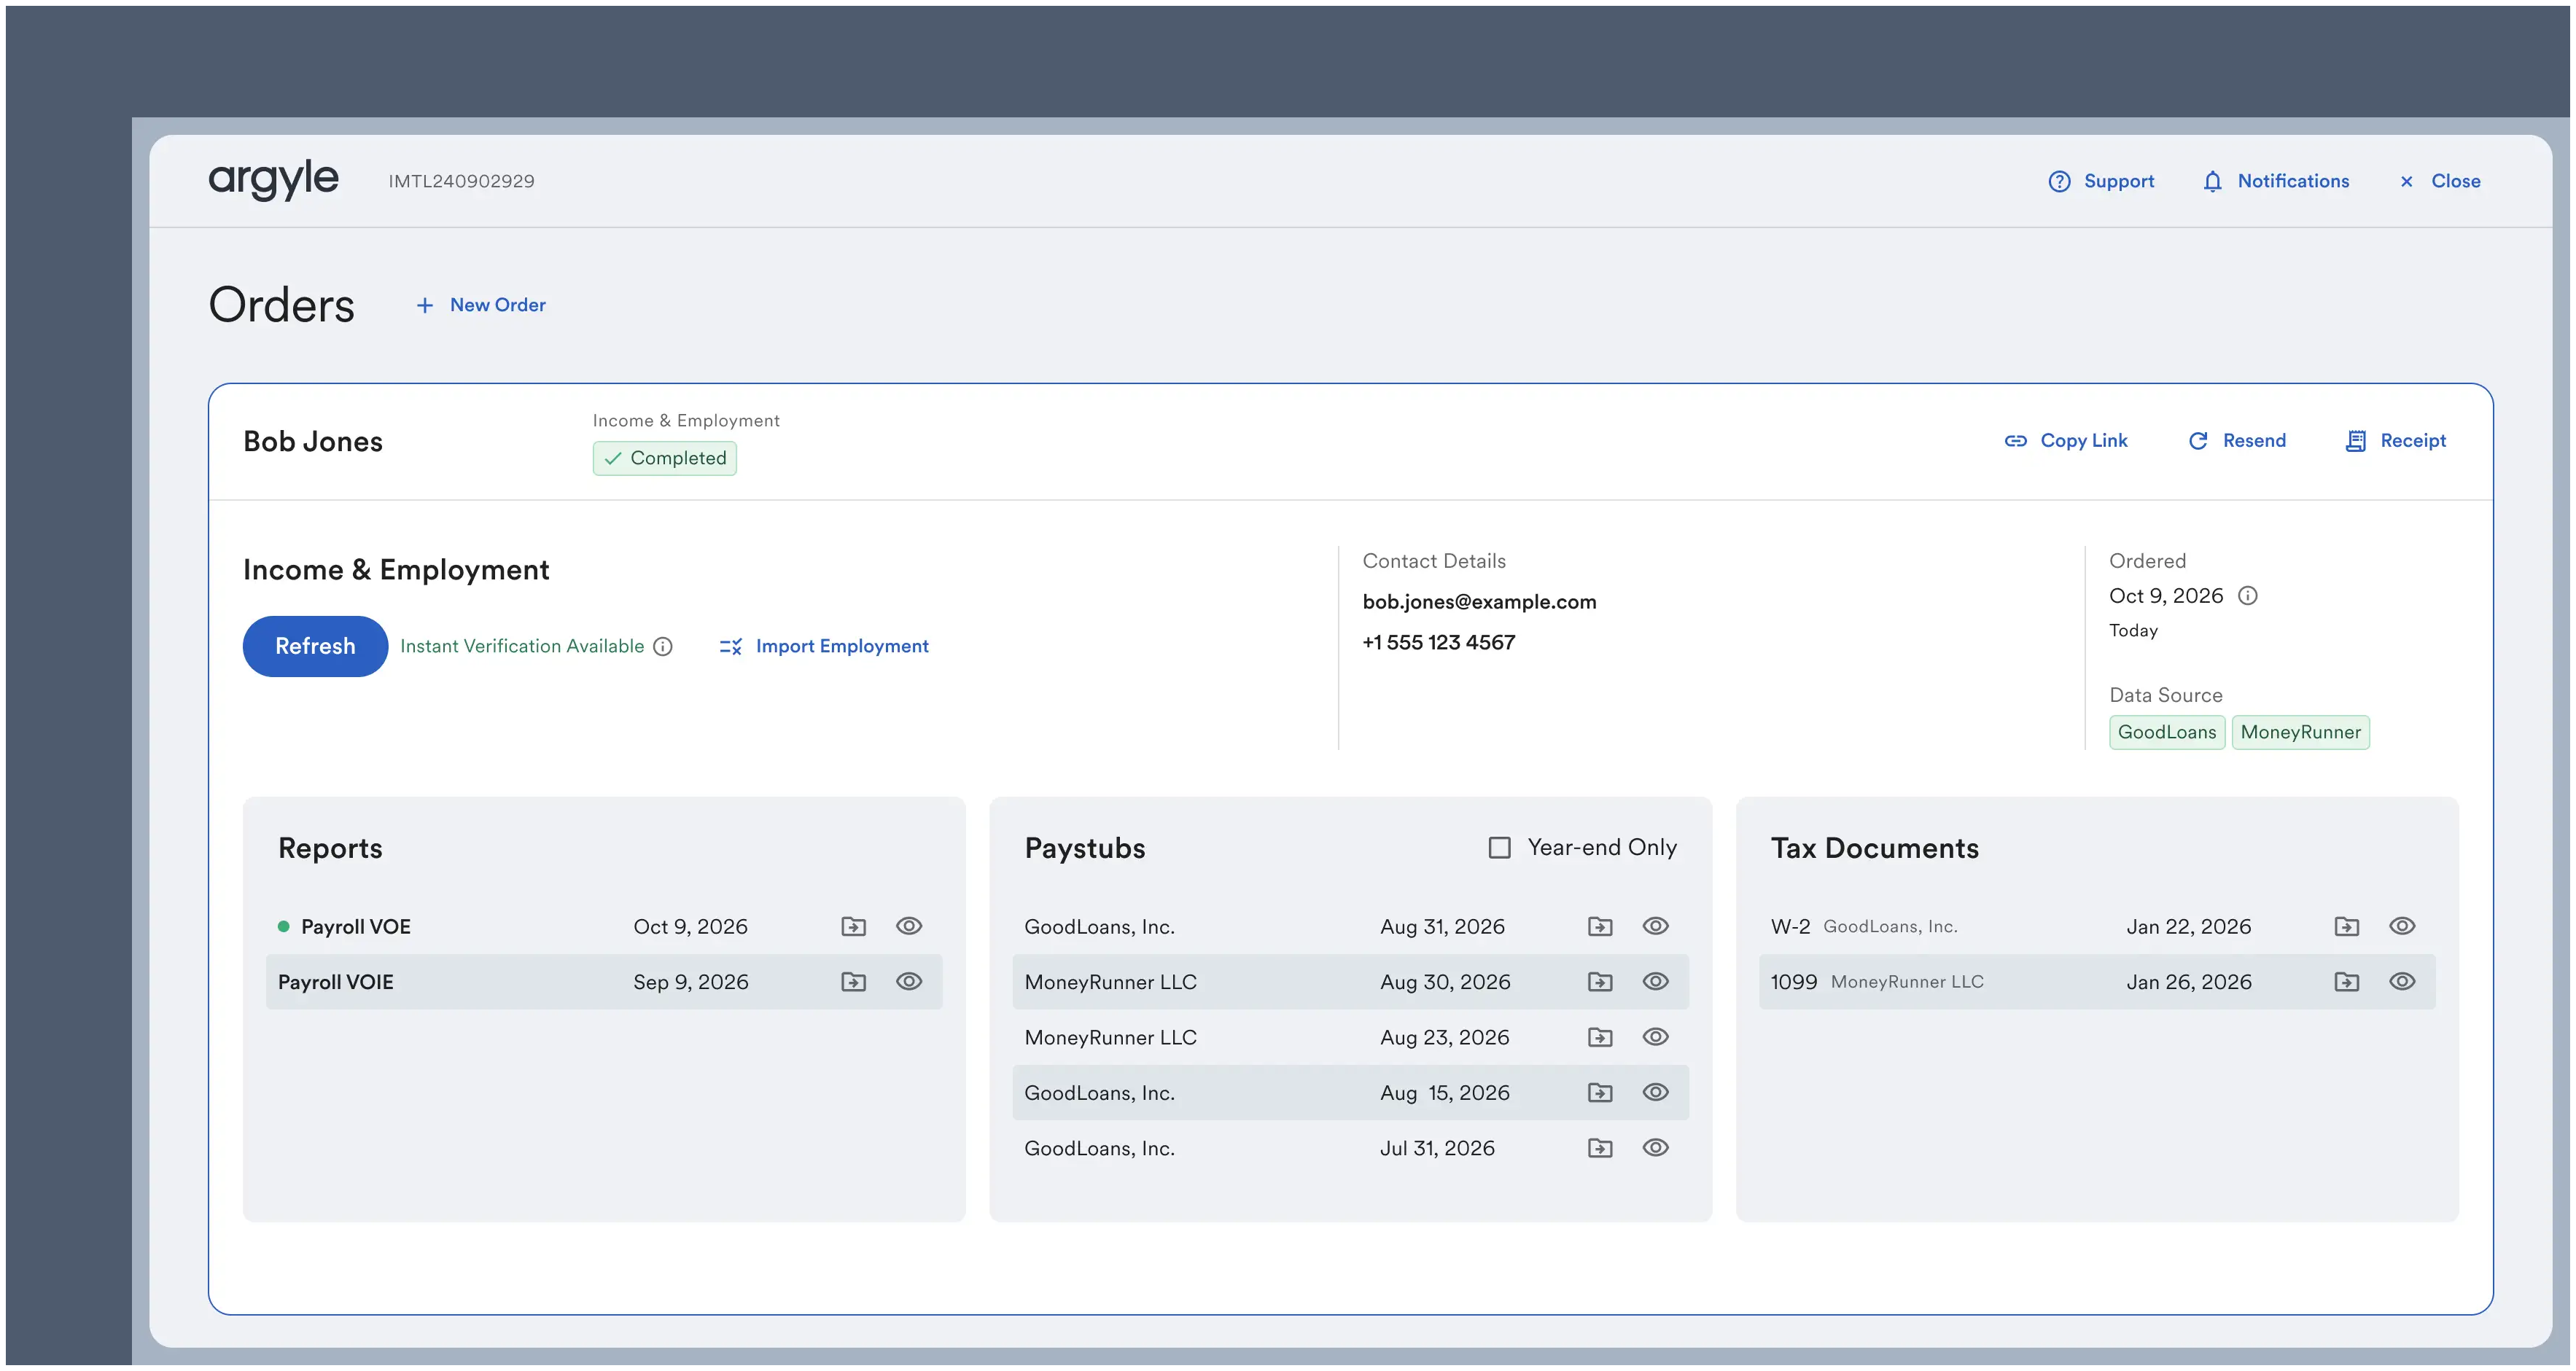Open the Copy Link icon for Bob Jones

point(2016,441)
